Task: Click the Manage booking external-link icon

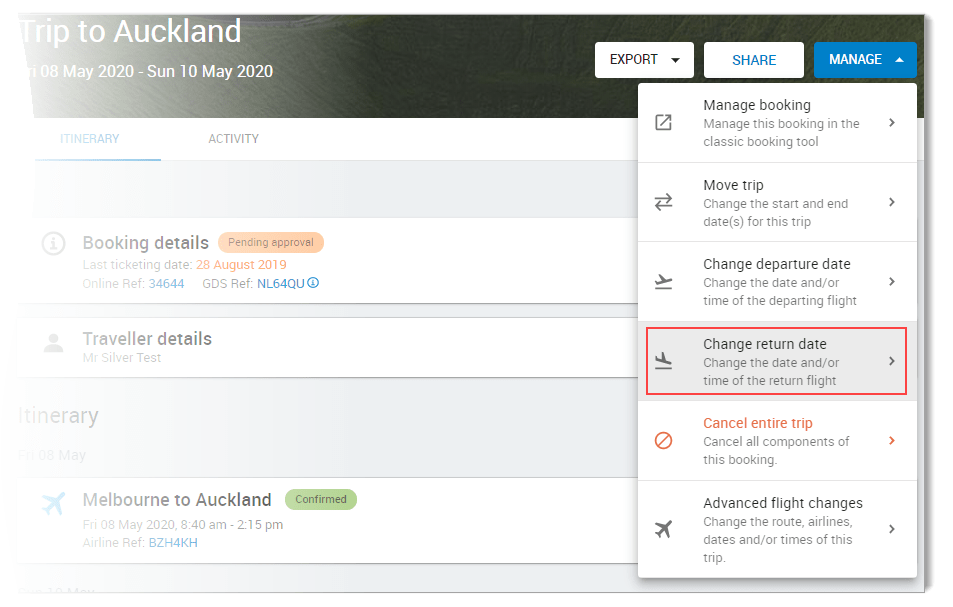Action: 664,121
